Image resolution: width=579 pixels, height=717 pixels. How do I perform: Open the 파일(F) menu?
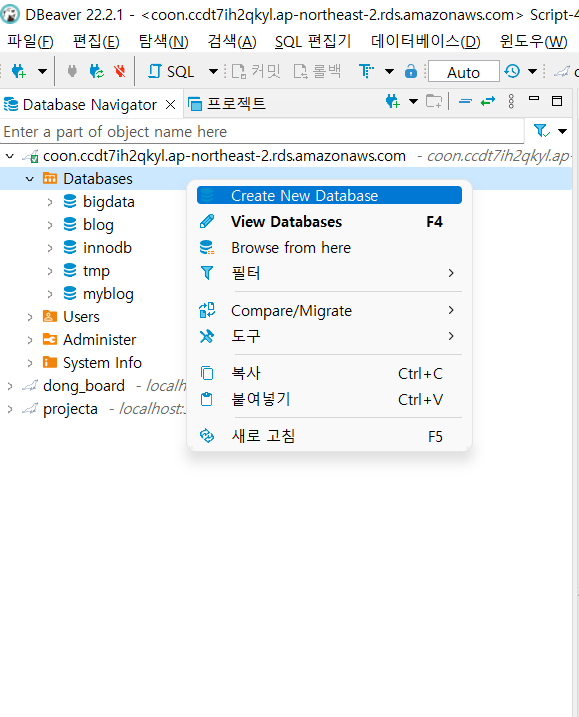(30, 42)
